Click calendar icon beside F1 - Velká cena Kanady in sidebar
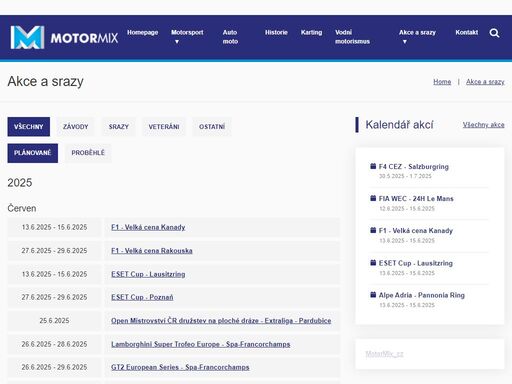The image size is (512, 384). (373, 230)
